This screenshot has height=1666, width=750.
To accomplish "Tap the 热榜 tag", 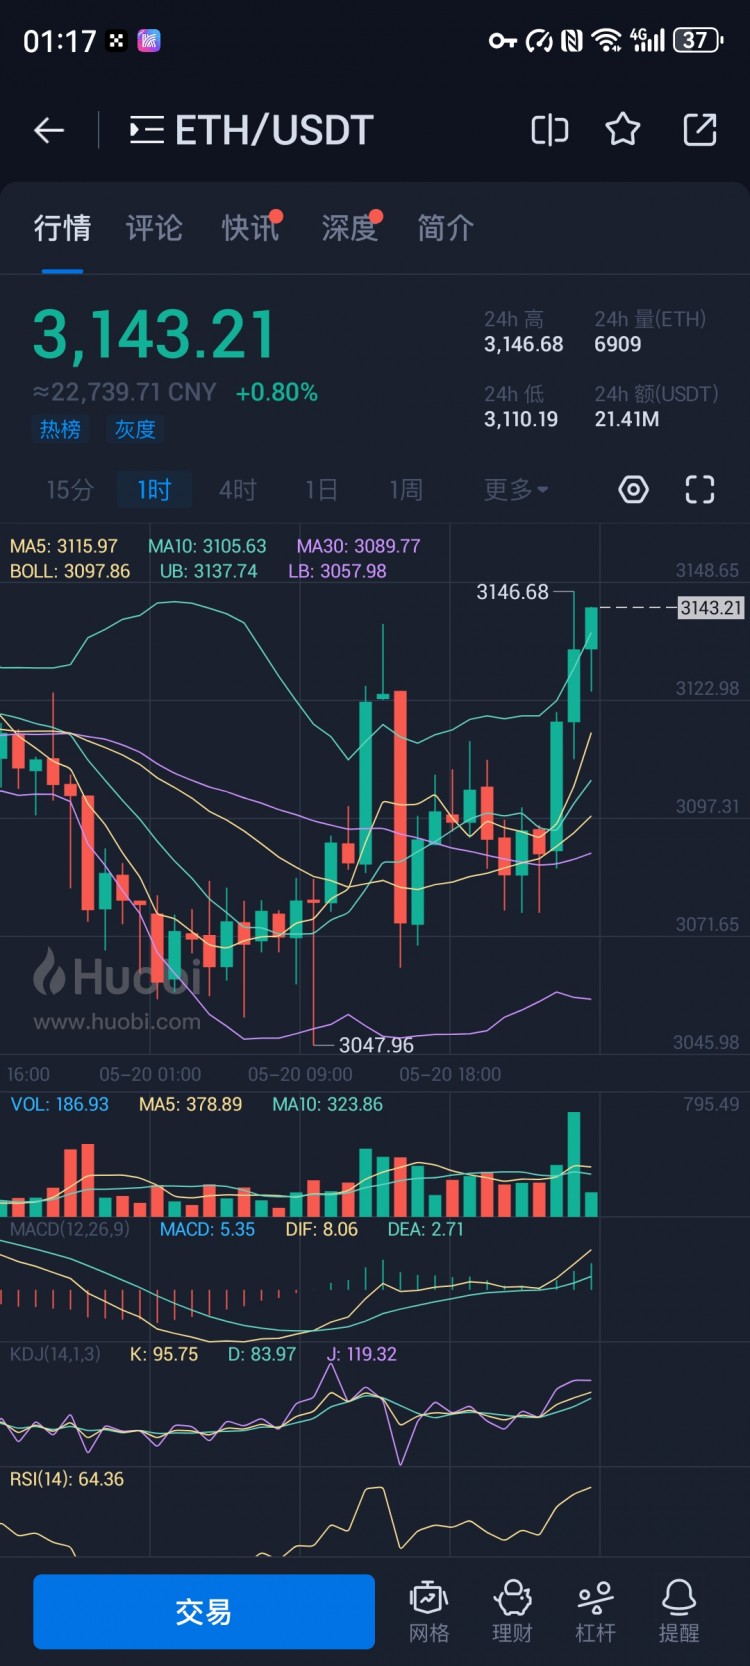I will [60, 429].
